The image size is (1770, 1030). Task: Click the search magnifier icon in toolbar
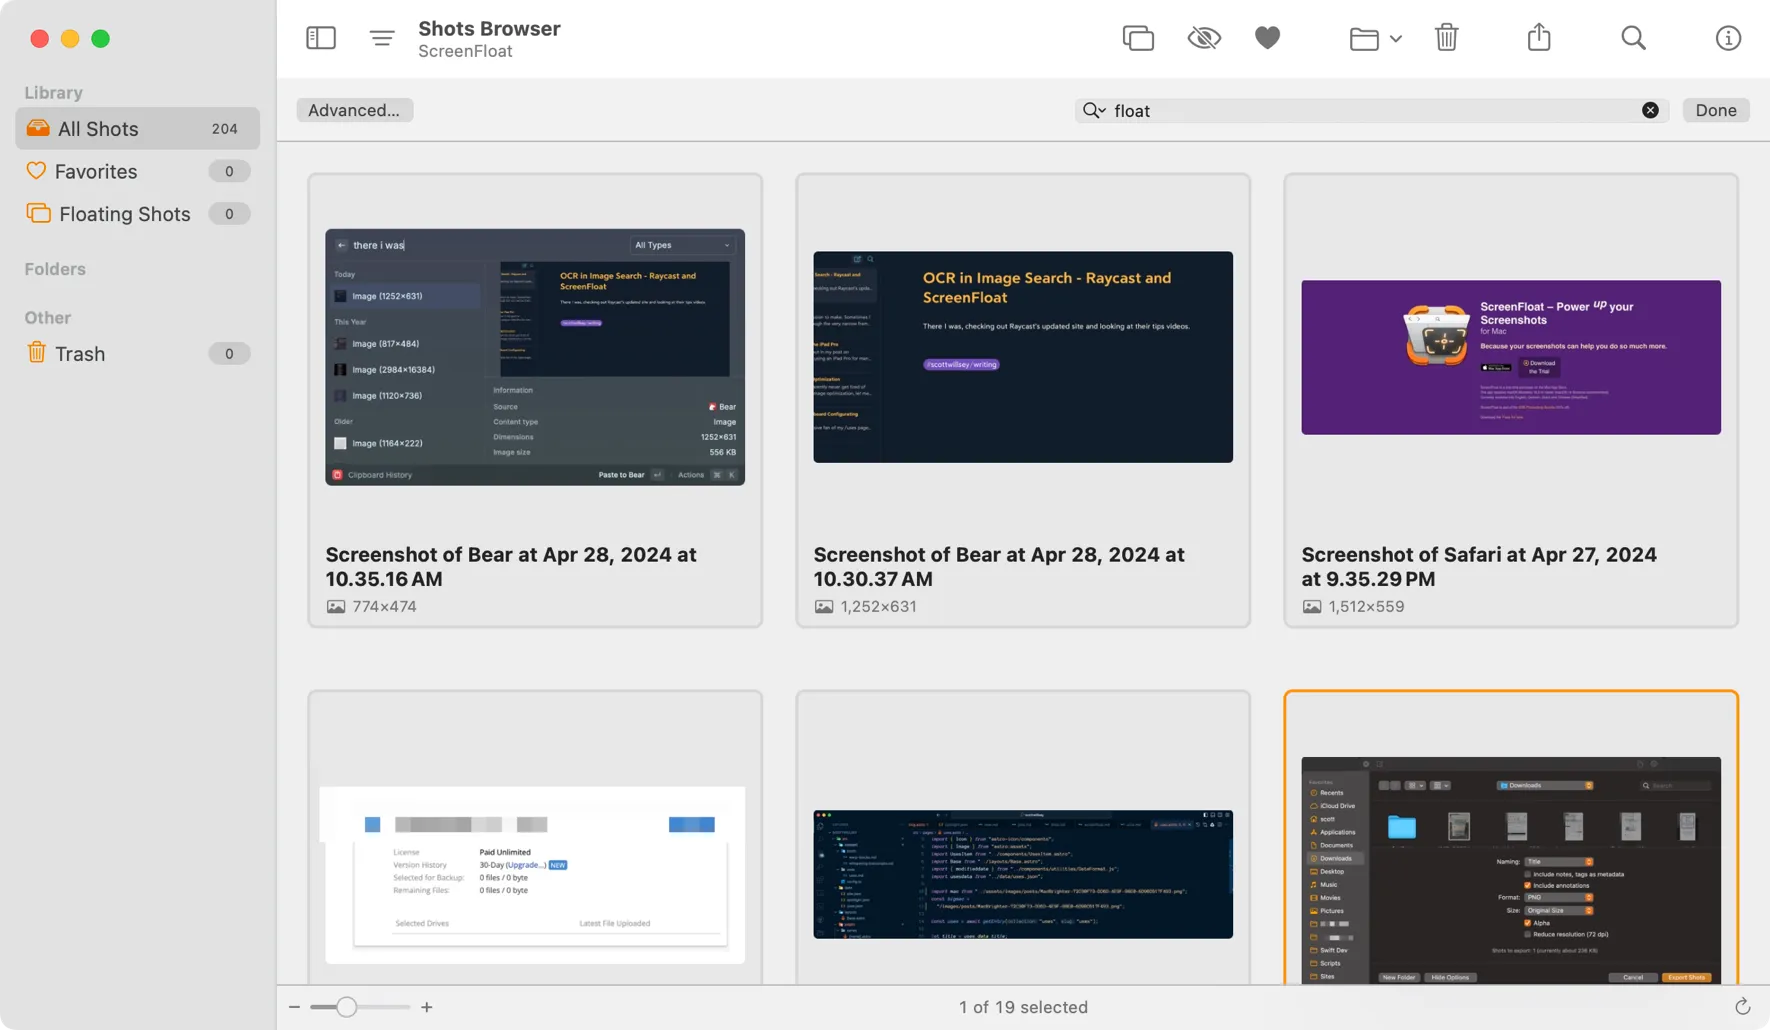(1632, 37)
